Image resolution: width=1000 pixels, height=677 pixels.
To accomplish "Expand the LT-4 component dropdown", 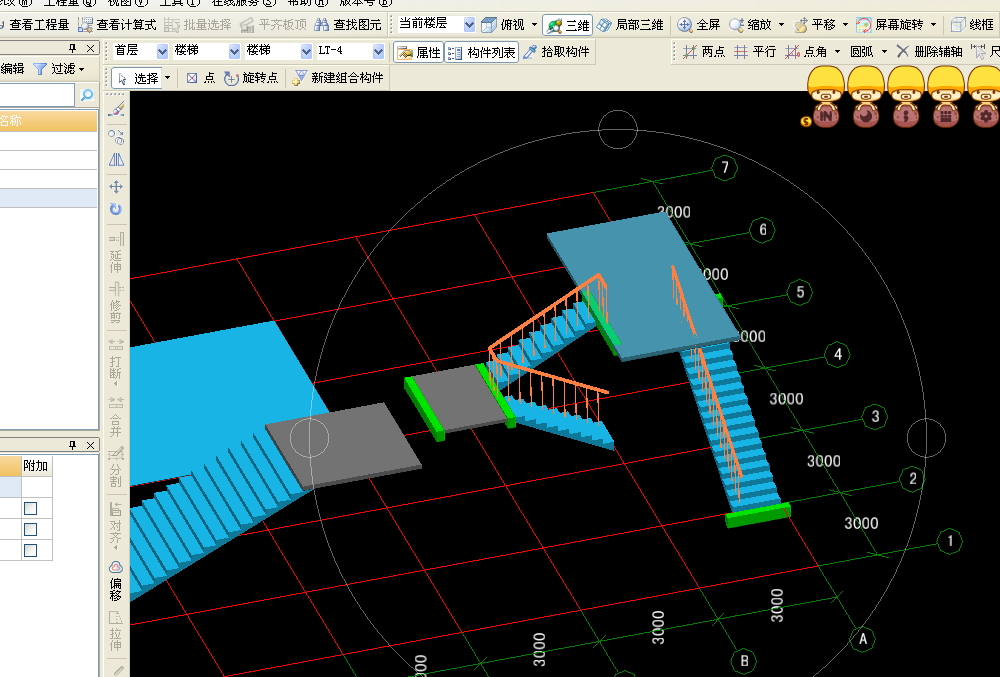I will [378, 51].
